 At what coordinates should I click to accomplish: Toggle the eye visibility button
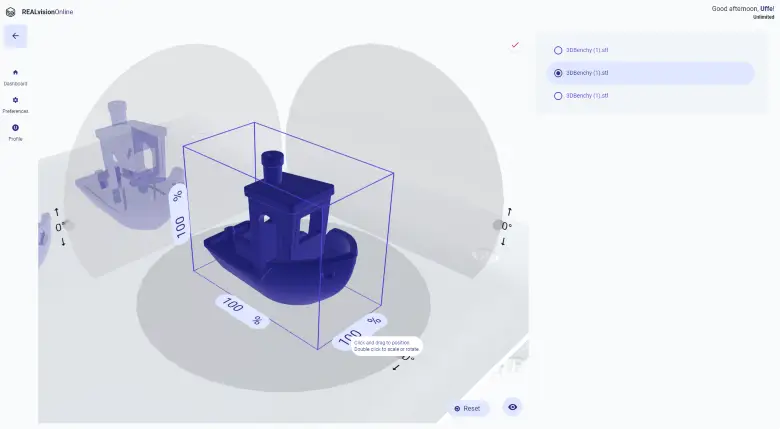[512, 407]
